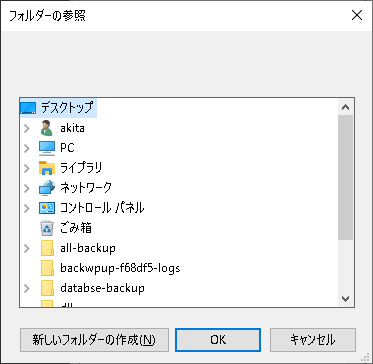
Task: Select the ライブラリ label
Action: (81, 168)
